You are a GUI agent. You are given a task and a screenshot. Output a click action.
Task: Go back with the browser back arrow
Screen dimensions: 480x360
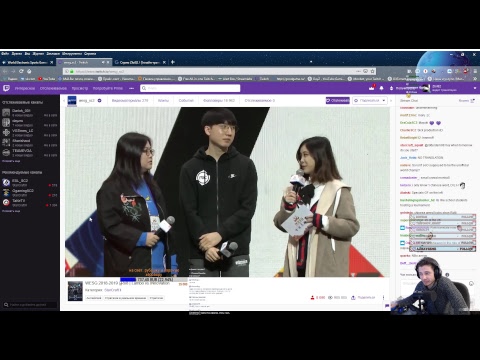5,71
